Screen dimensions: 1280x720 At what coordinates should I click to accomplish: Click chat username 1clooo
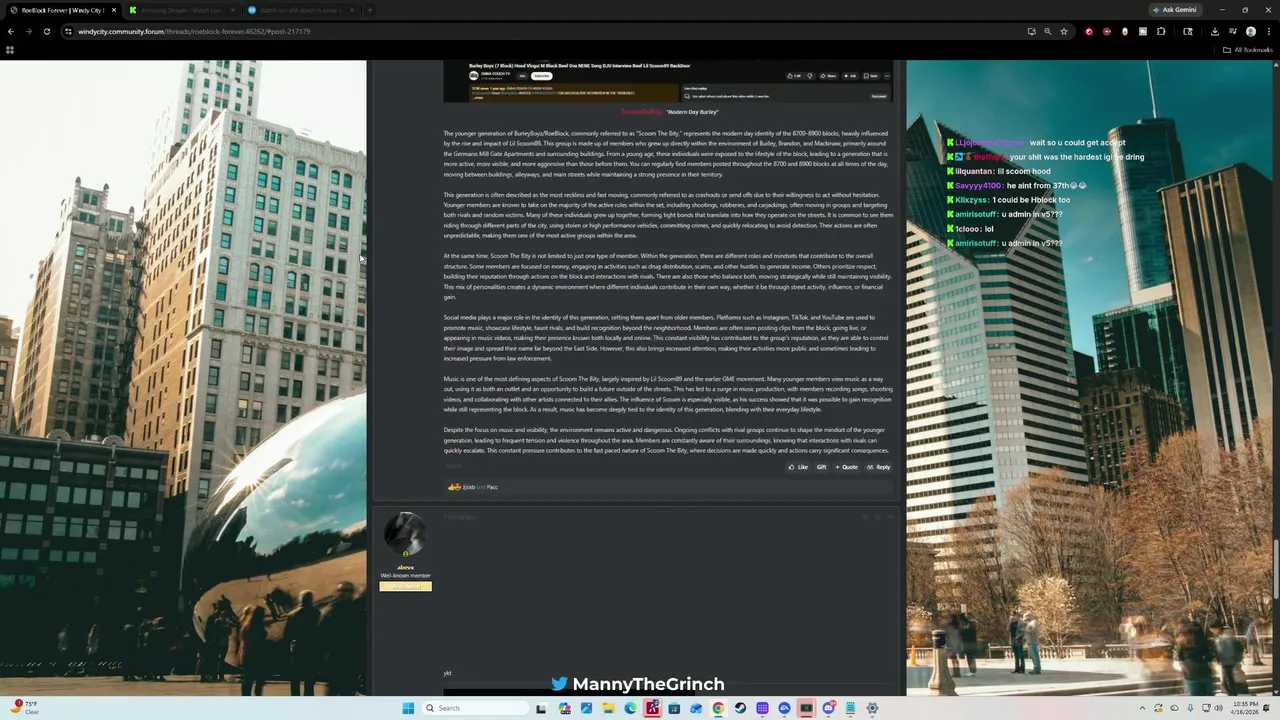click(968, 229)
